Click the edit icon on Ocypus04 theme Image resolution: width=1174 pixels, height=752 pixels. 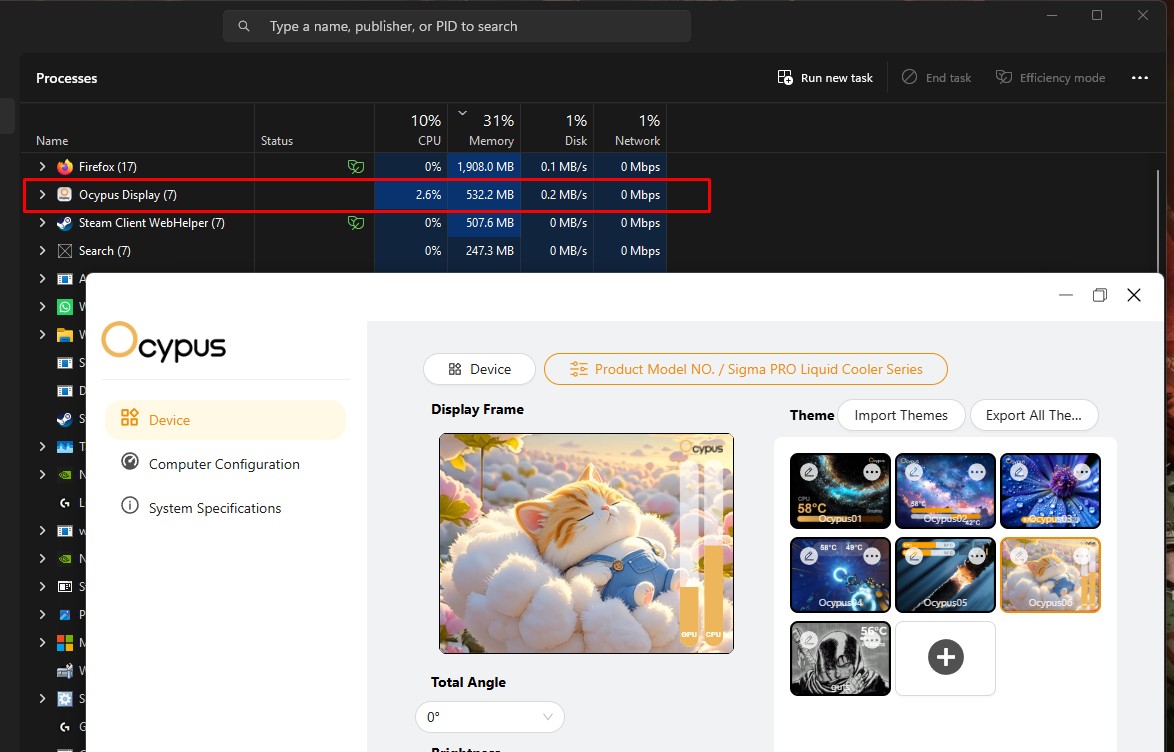pos(809,556)
